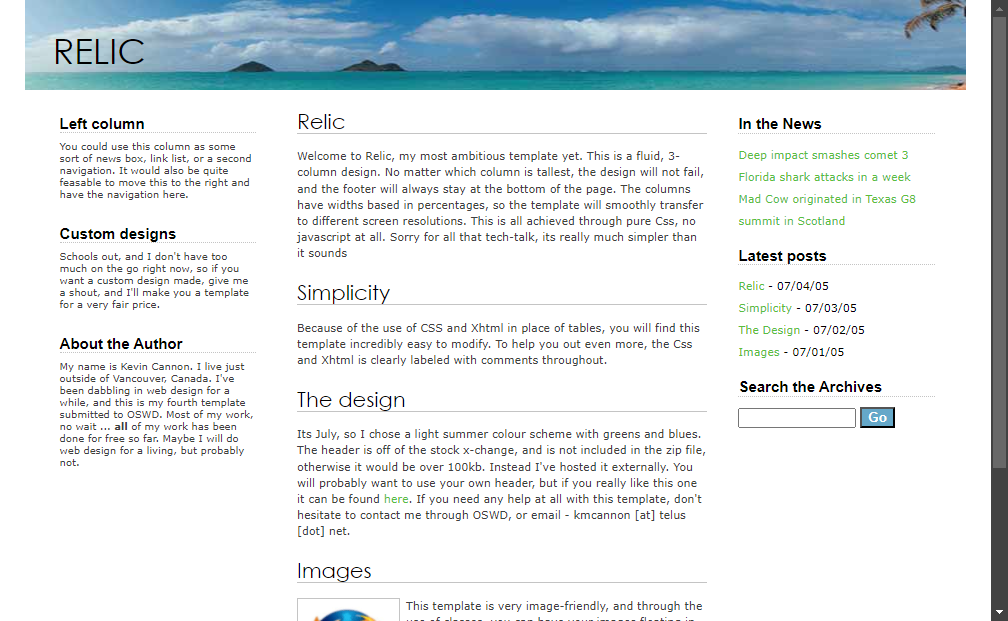Screen dimensions: 1008x621
Task: Click the RELIC site title in the header
Action: 99,52
